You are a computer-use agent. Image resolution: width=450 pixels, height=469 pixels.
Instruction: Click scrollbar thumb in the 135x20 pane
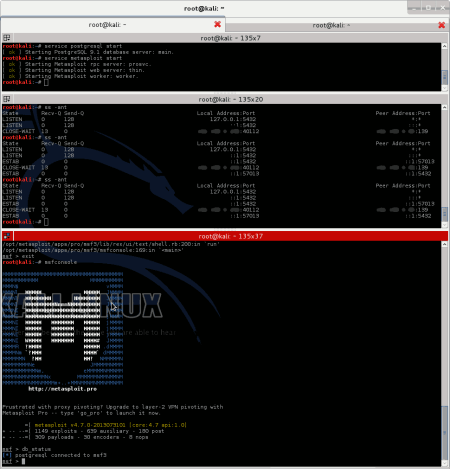(x=445, y=214)
